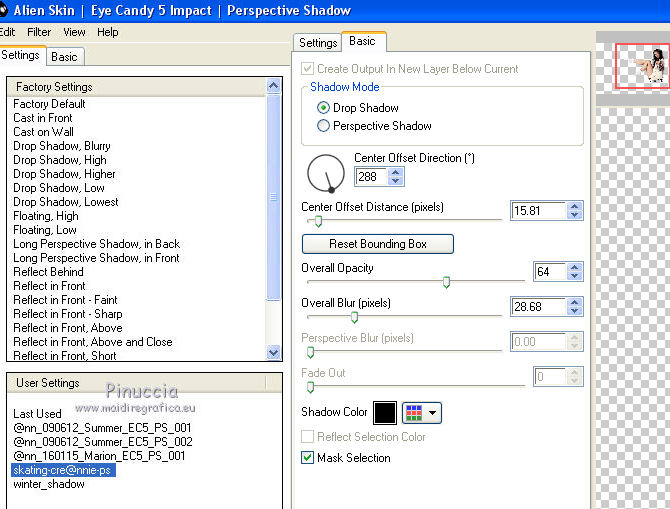Select Last Used user setting
This screenshot has width=670, height=509.
[37, 414]
